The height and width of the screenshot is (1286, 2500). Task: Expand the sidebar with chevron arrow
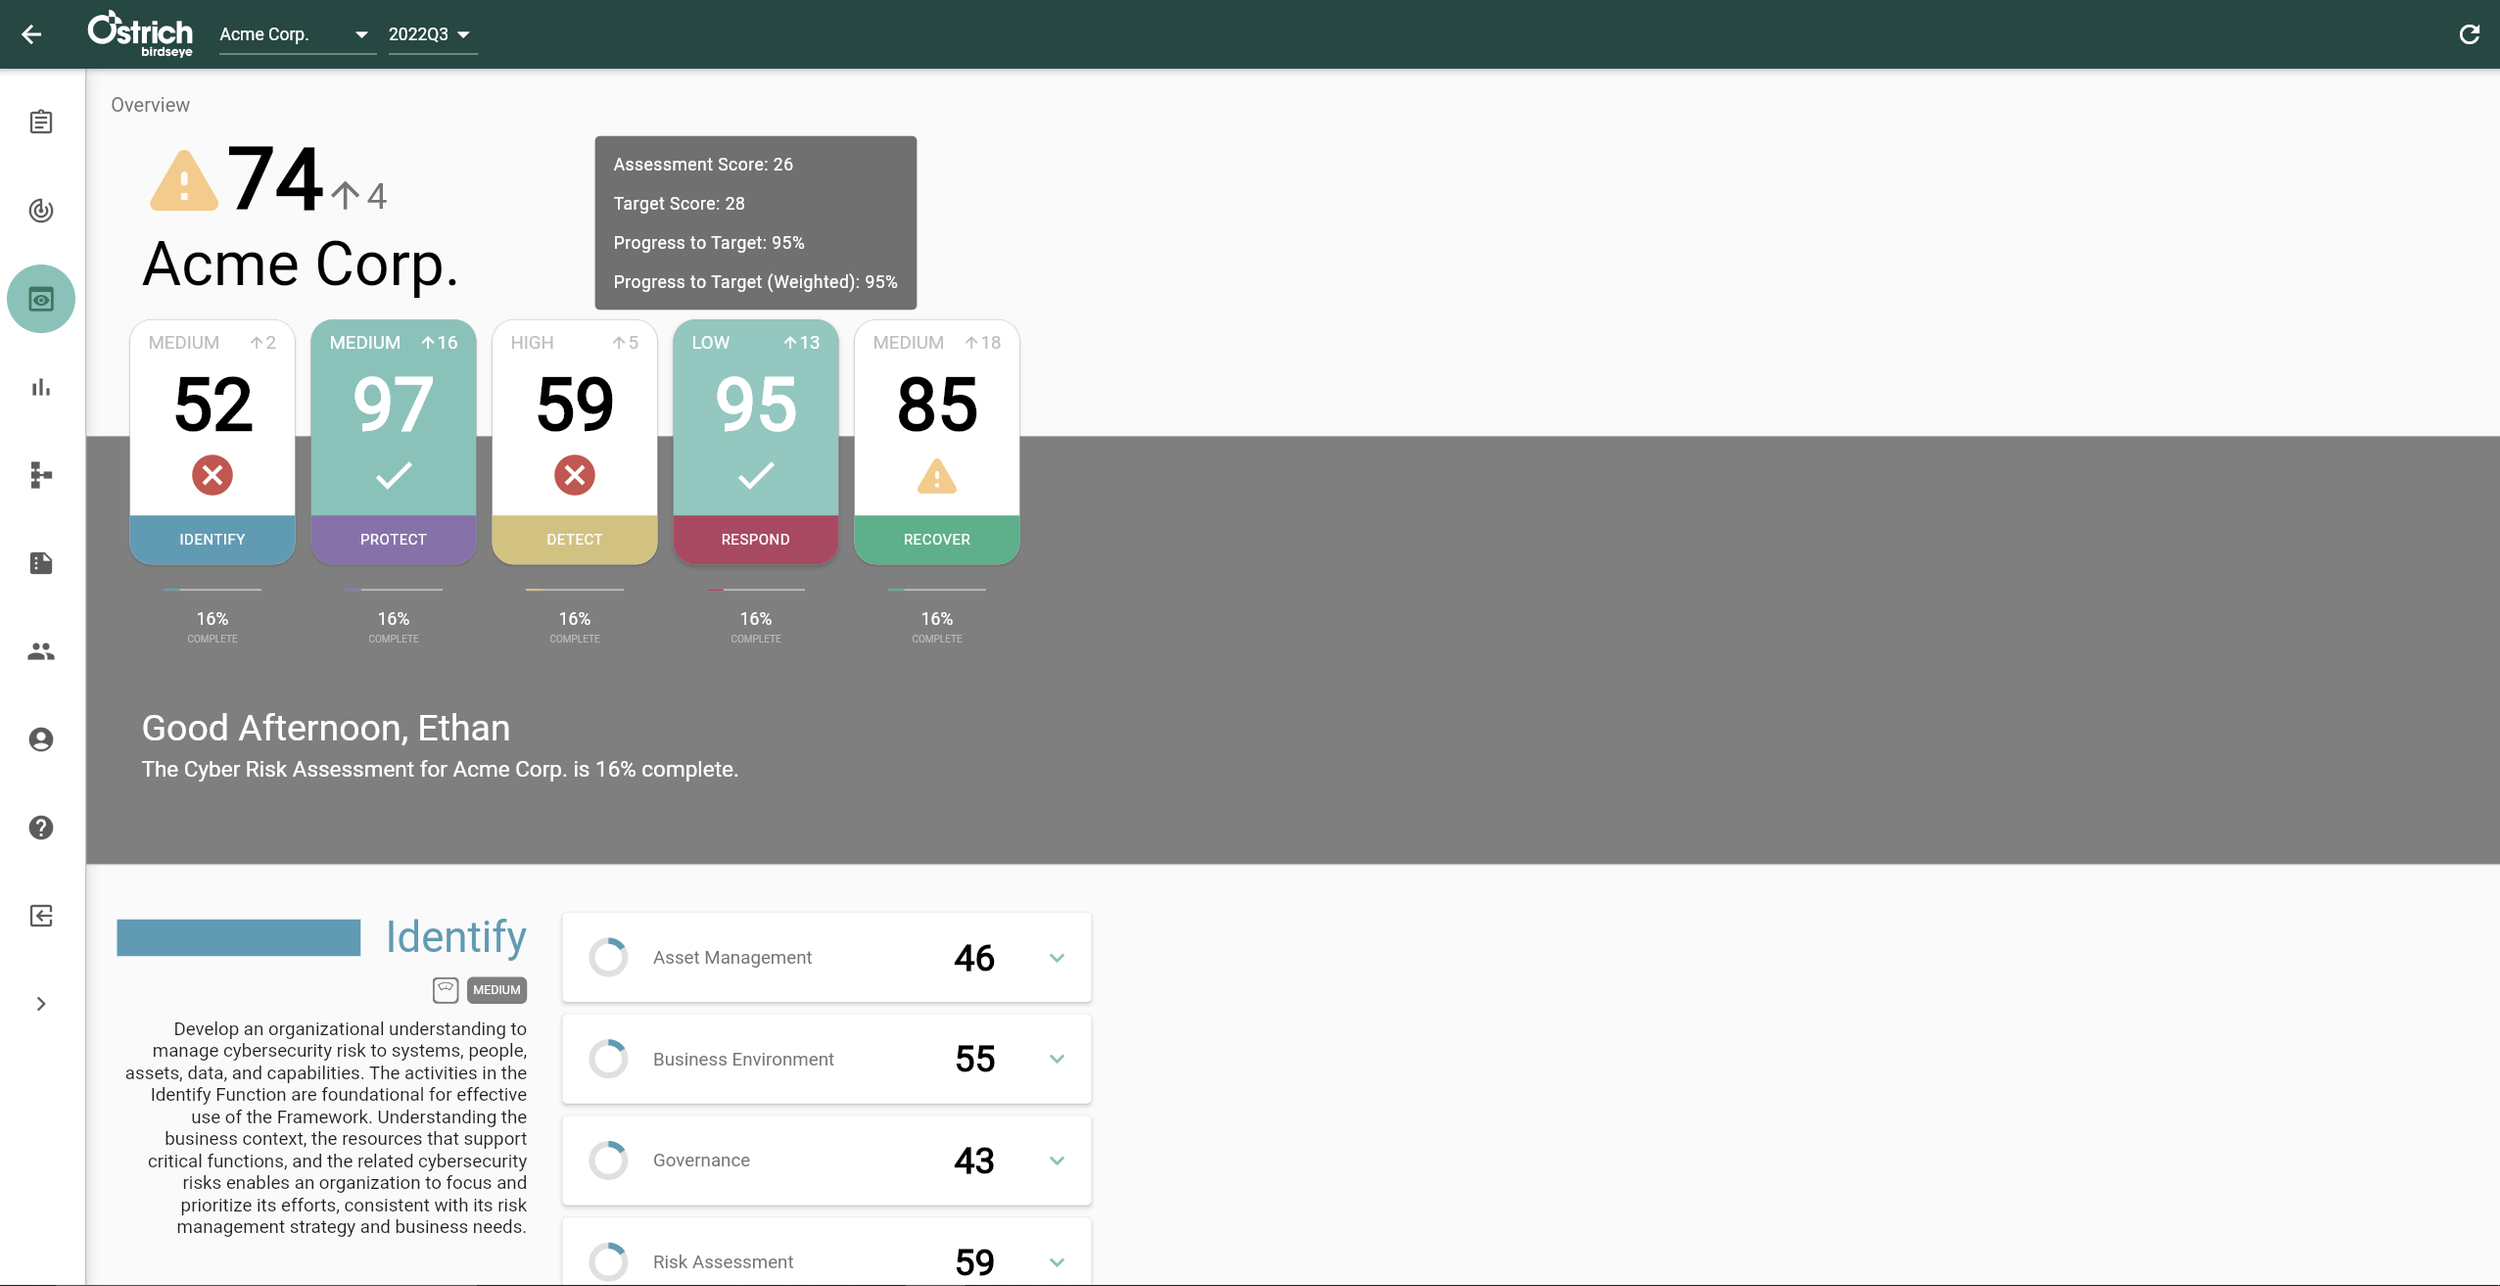(41, 1004)
